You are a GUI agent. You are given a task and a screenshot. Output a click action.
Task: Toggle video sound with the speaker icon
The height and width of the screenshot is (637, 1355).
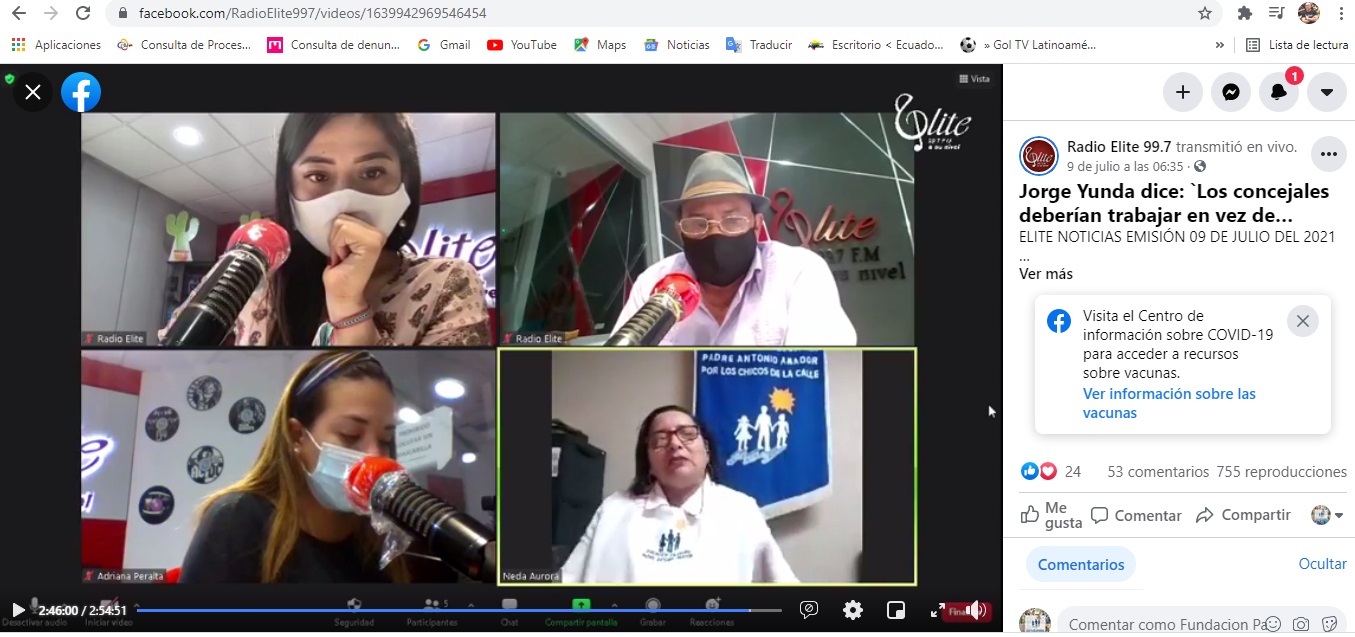[x=977, y=610]
